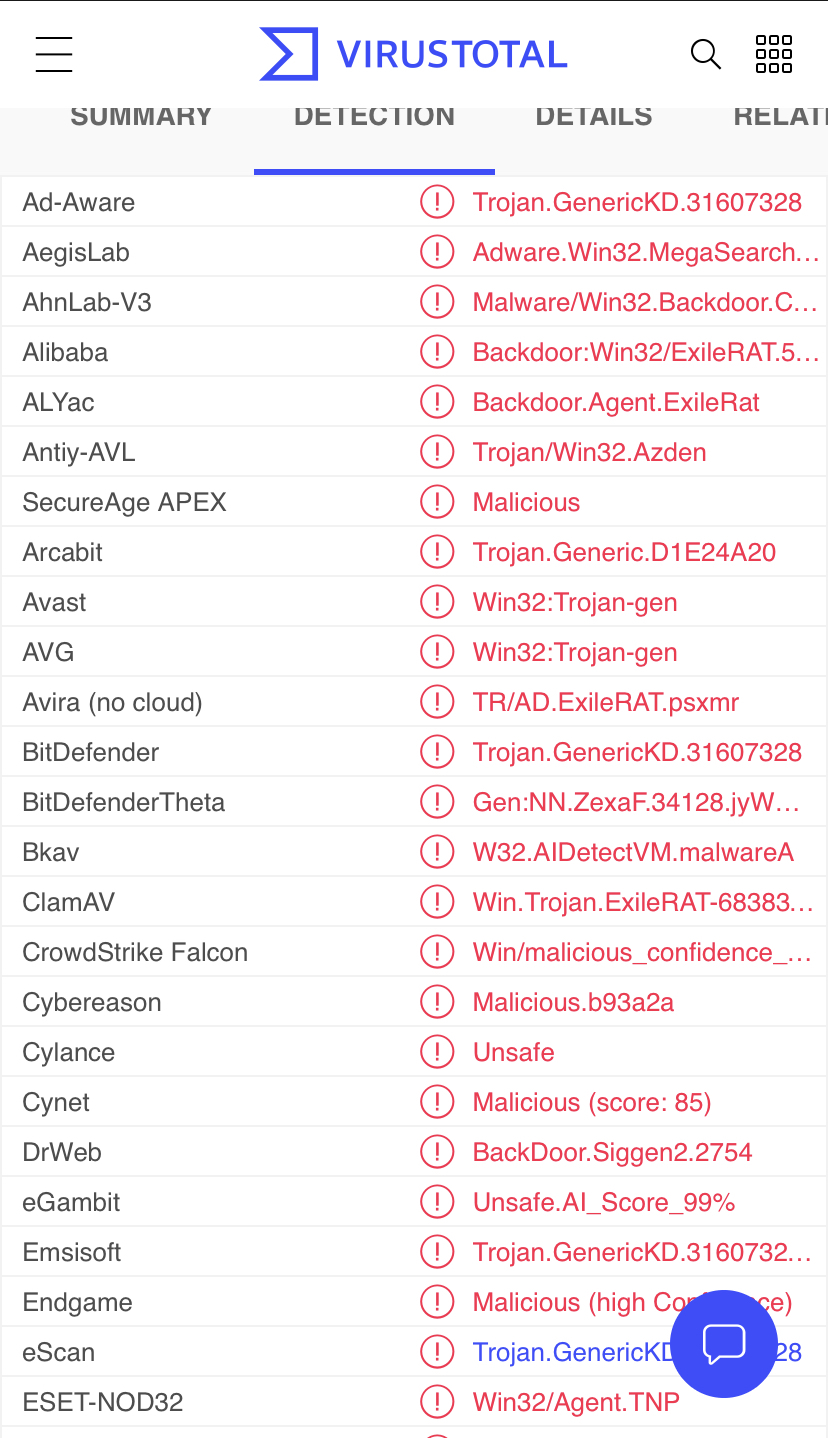828x1438 pixels.
Task: Open the apps grid icon
Action: 774,54
